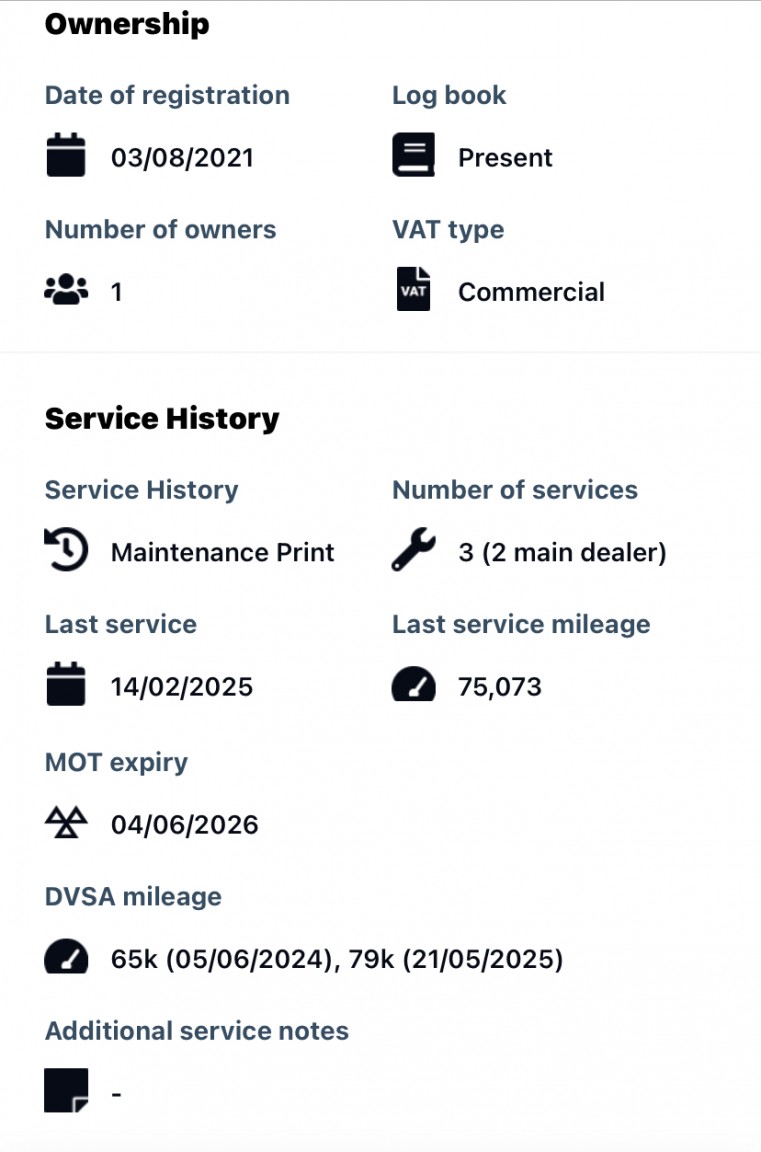Select the maintenance history clock icon
761x1152 pixels.
coord(64,550)
